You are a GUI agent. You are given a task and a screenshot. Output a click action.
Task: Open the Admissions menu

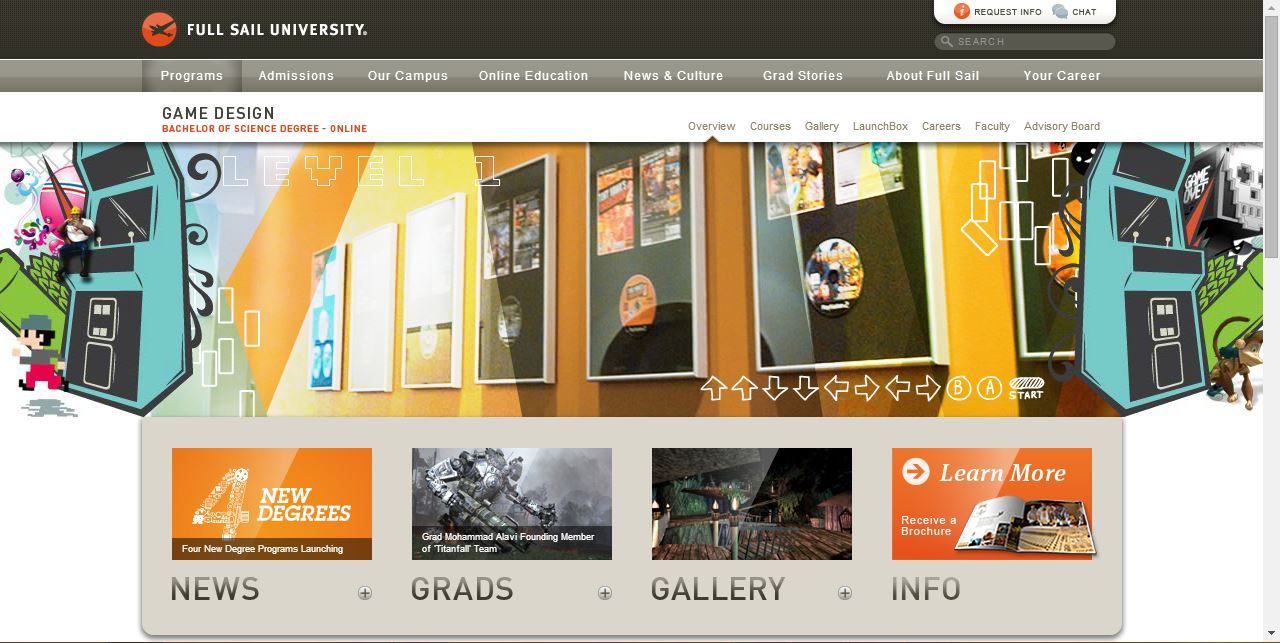coord(296,75)
